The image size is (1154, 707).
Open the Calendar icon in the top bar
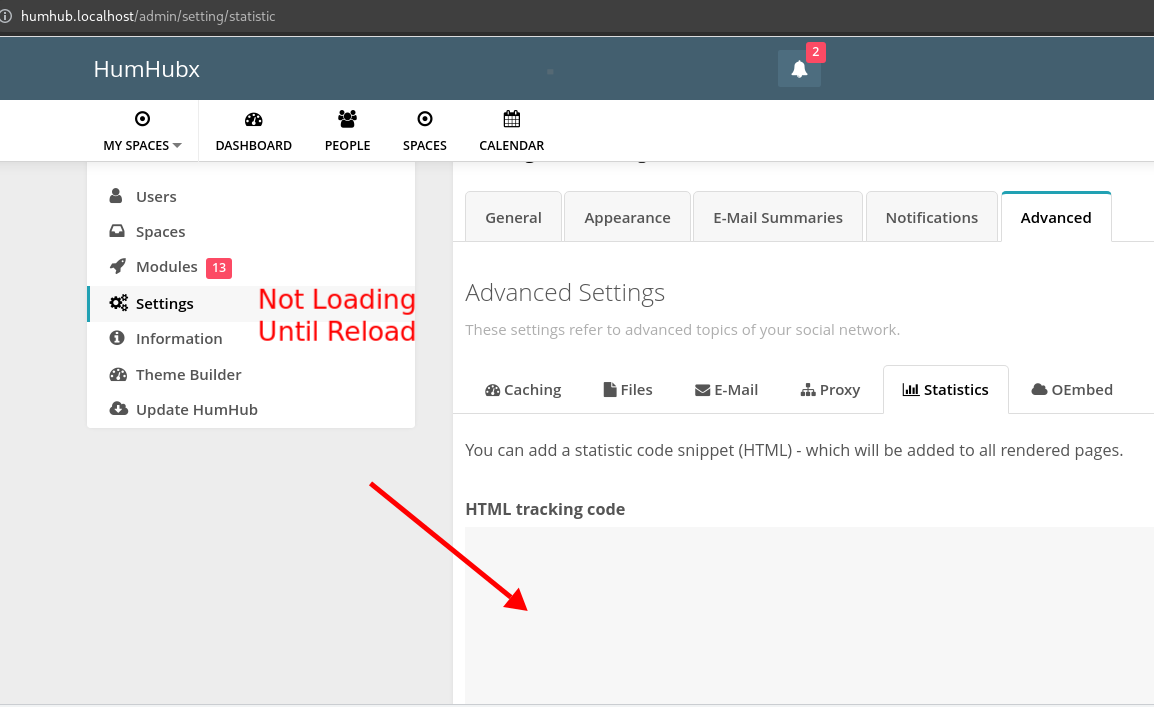[x=511, y=119]
